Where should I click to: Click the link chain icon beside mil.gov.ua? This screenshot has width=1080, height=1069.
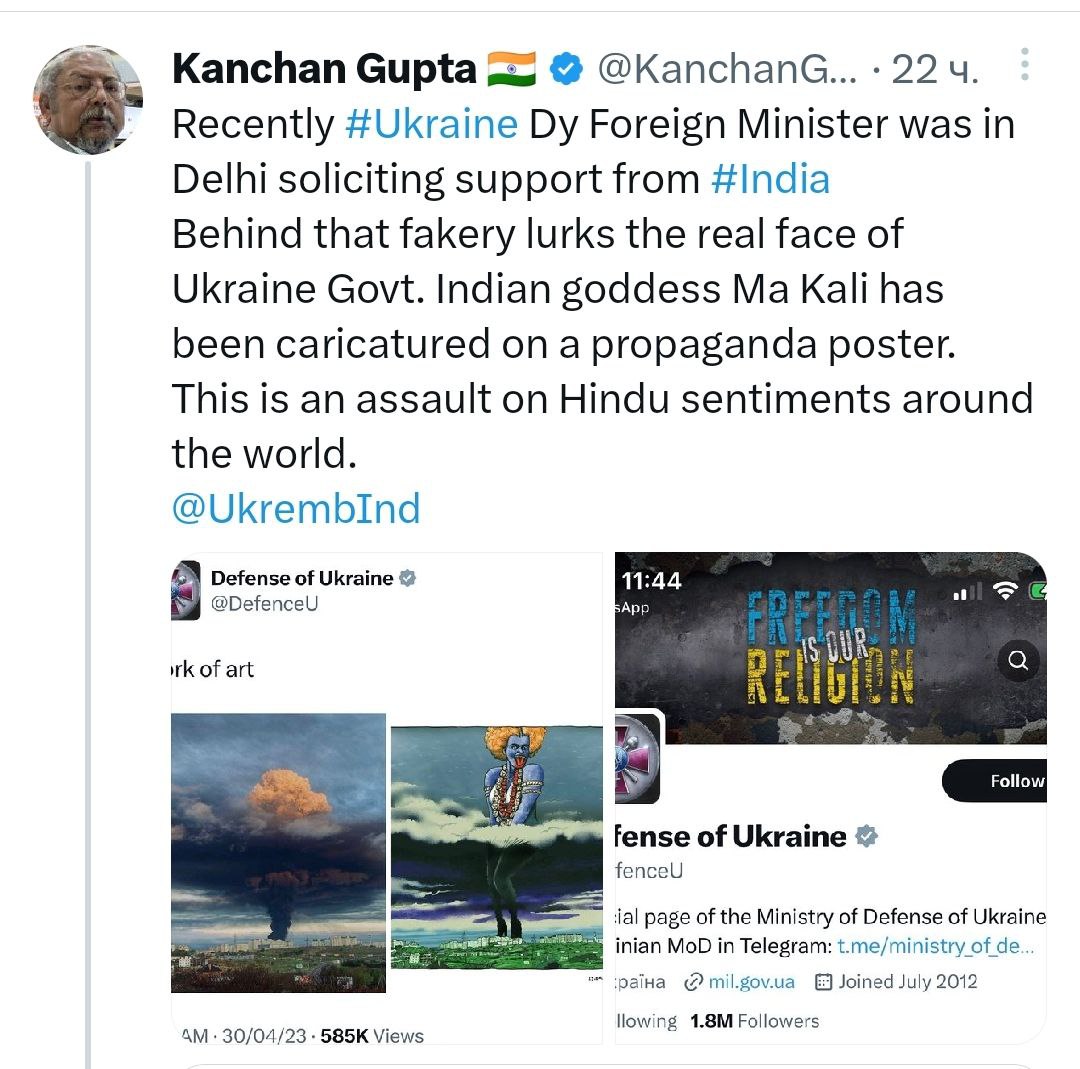tap(693, 981)
